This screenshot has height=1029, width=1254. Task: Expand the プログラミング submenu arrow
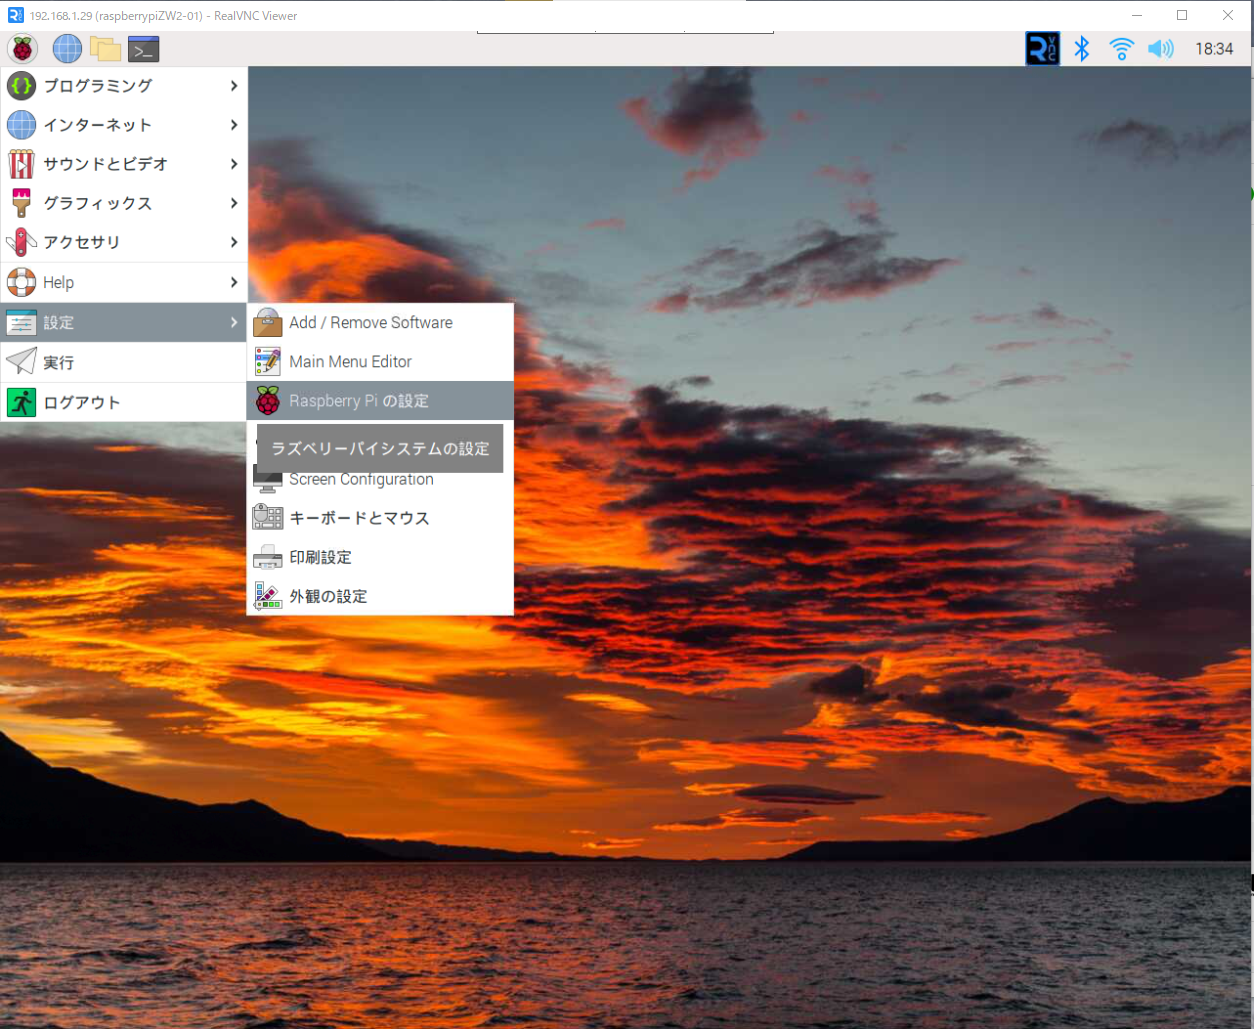point(234,86)
